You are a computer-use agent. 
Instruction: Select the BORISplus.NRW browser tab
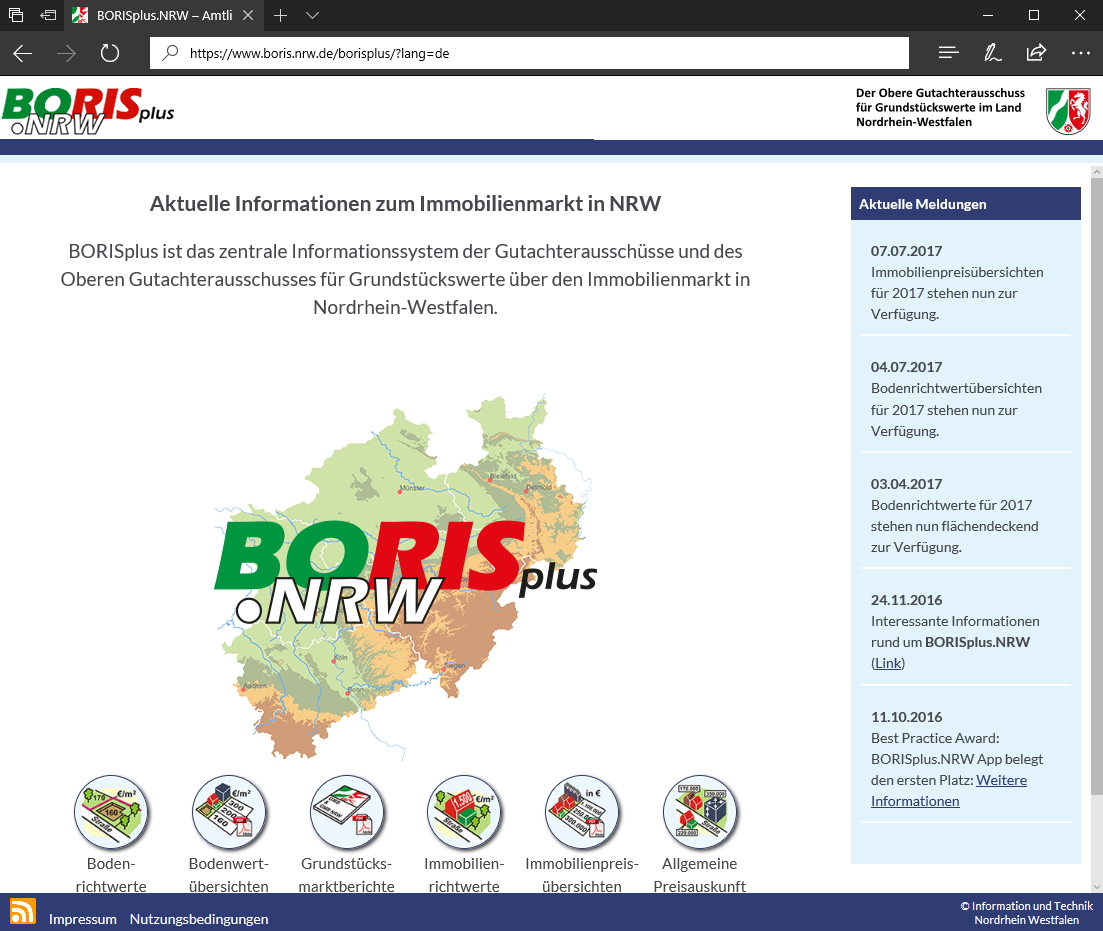pyautogui.click(x=164, y=15)
